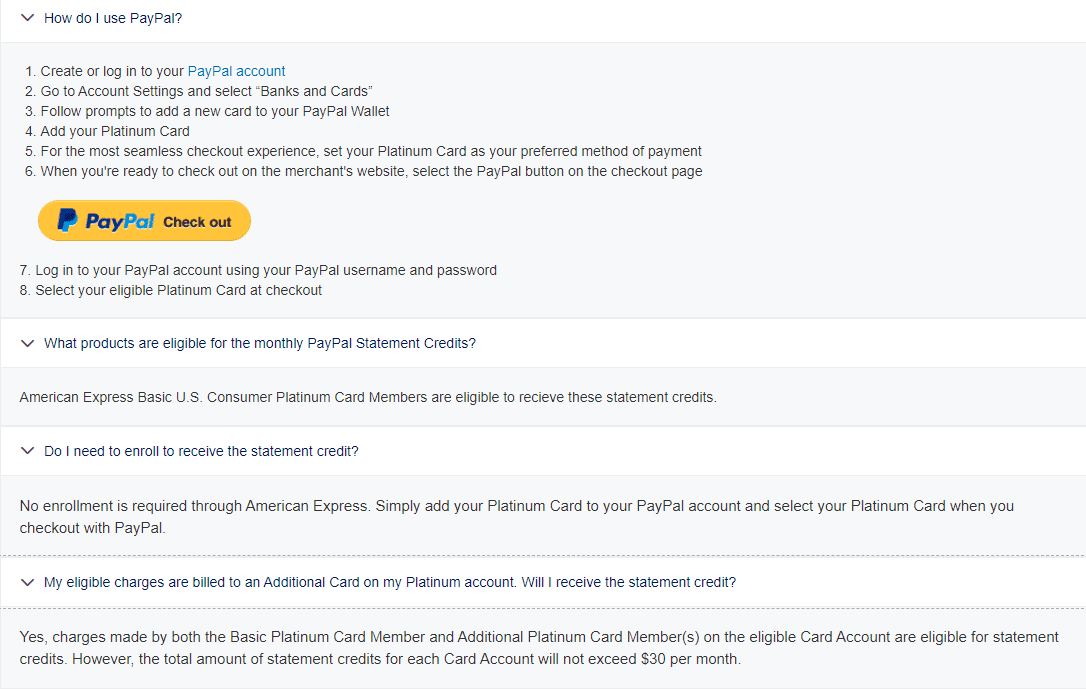1086x689 pixels.
Task: Click step 4 "Add your Platinum Card"
Action: (x=107, y=132)
